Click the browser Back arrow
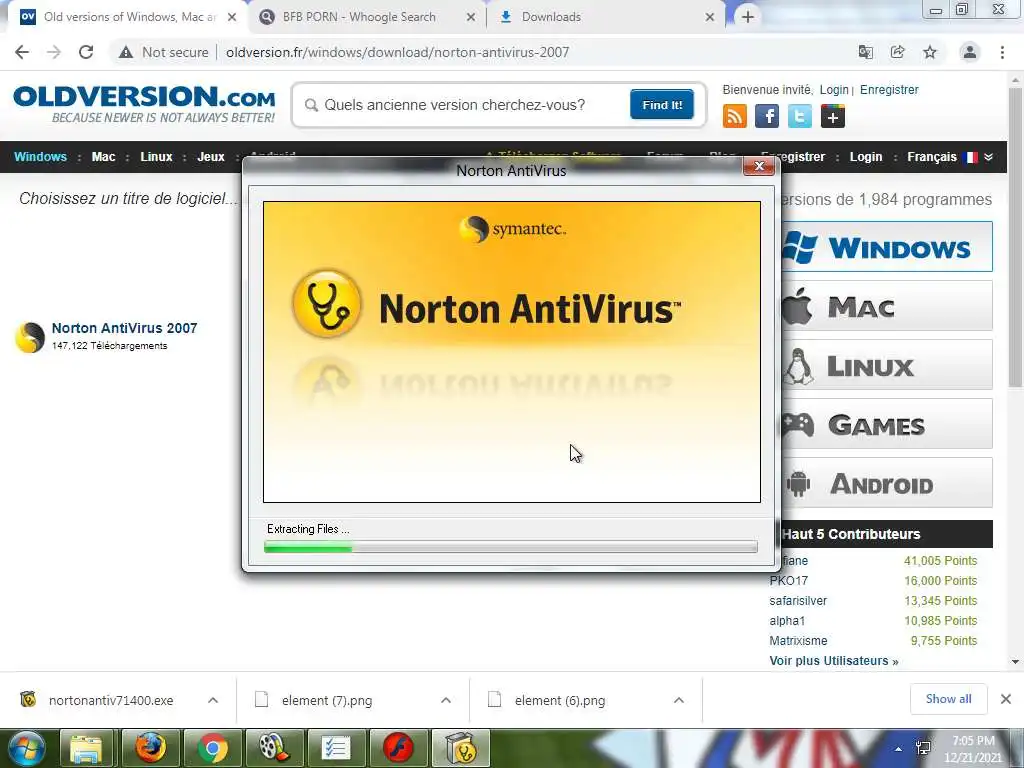Viewport: 1024px width, 768px height. (x=22, y=52)
